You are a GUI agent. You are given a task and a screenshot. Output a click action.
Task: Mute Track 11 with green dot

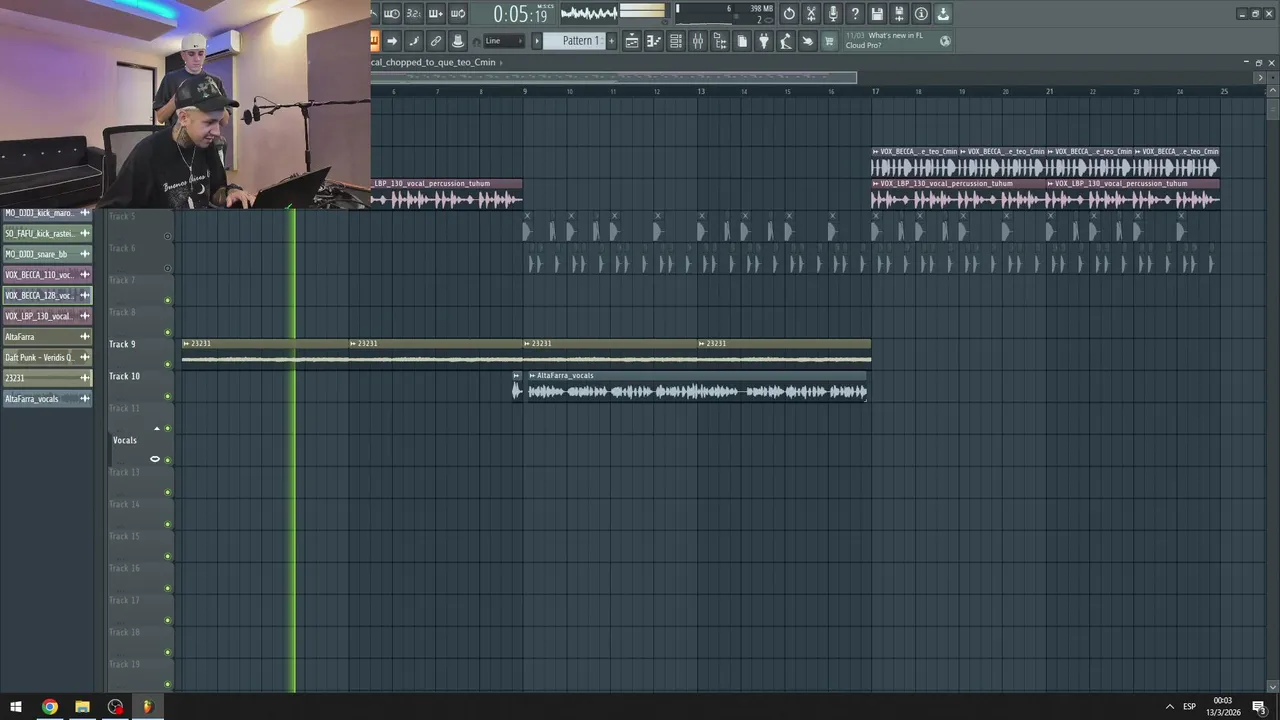[x=167, y=428]
